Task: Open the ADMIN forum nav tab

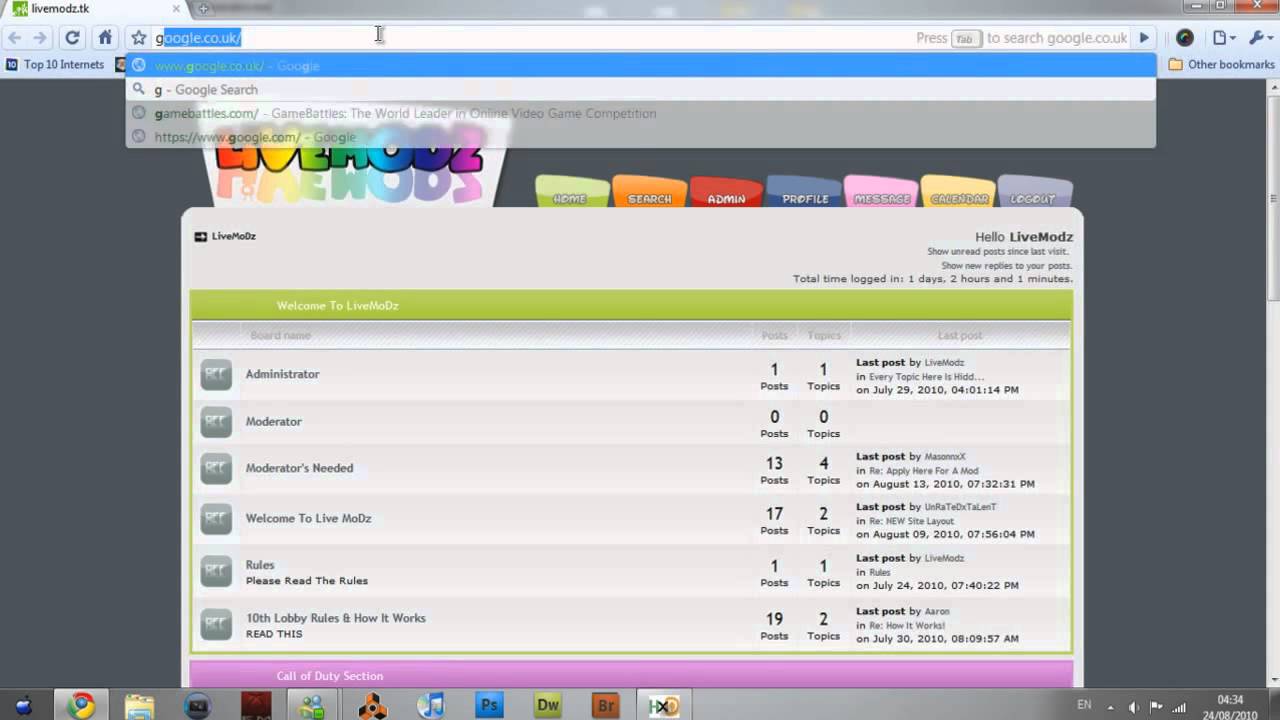Action: (726, 192)
